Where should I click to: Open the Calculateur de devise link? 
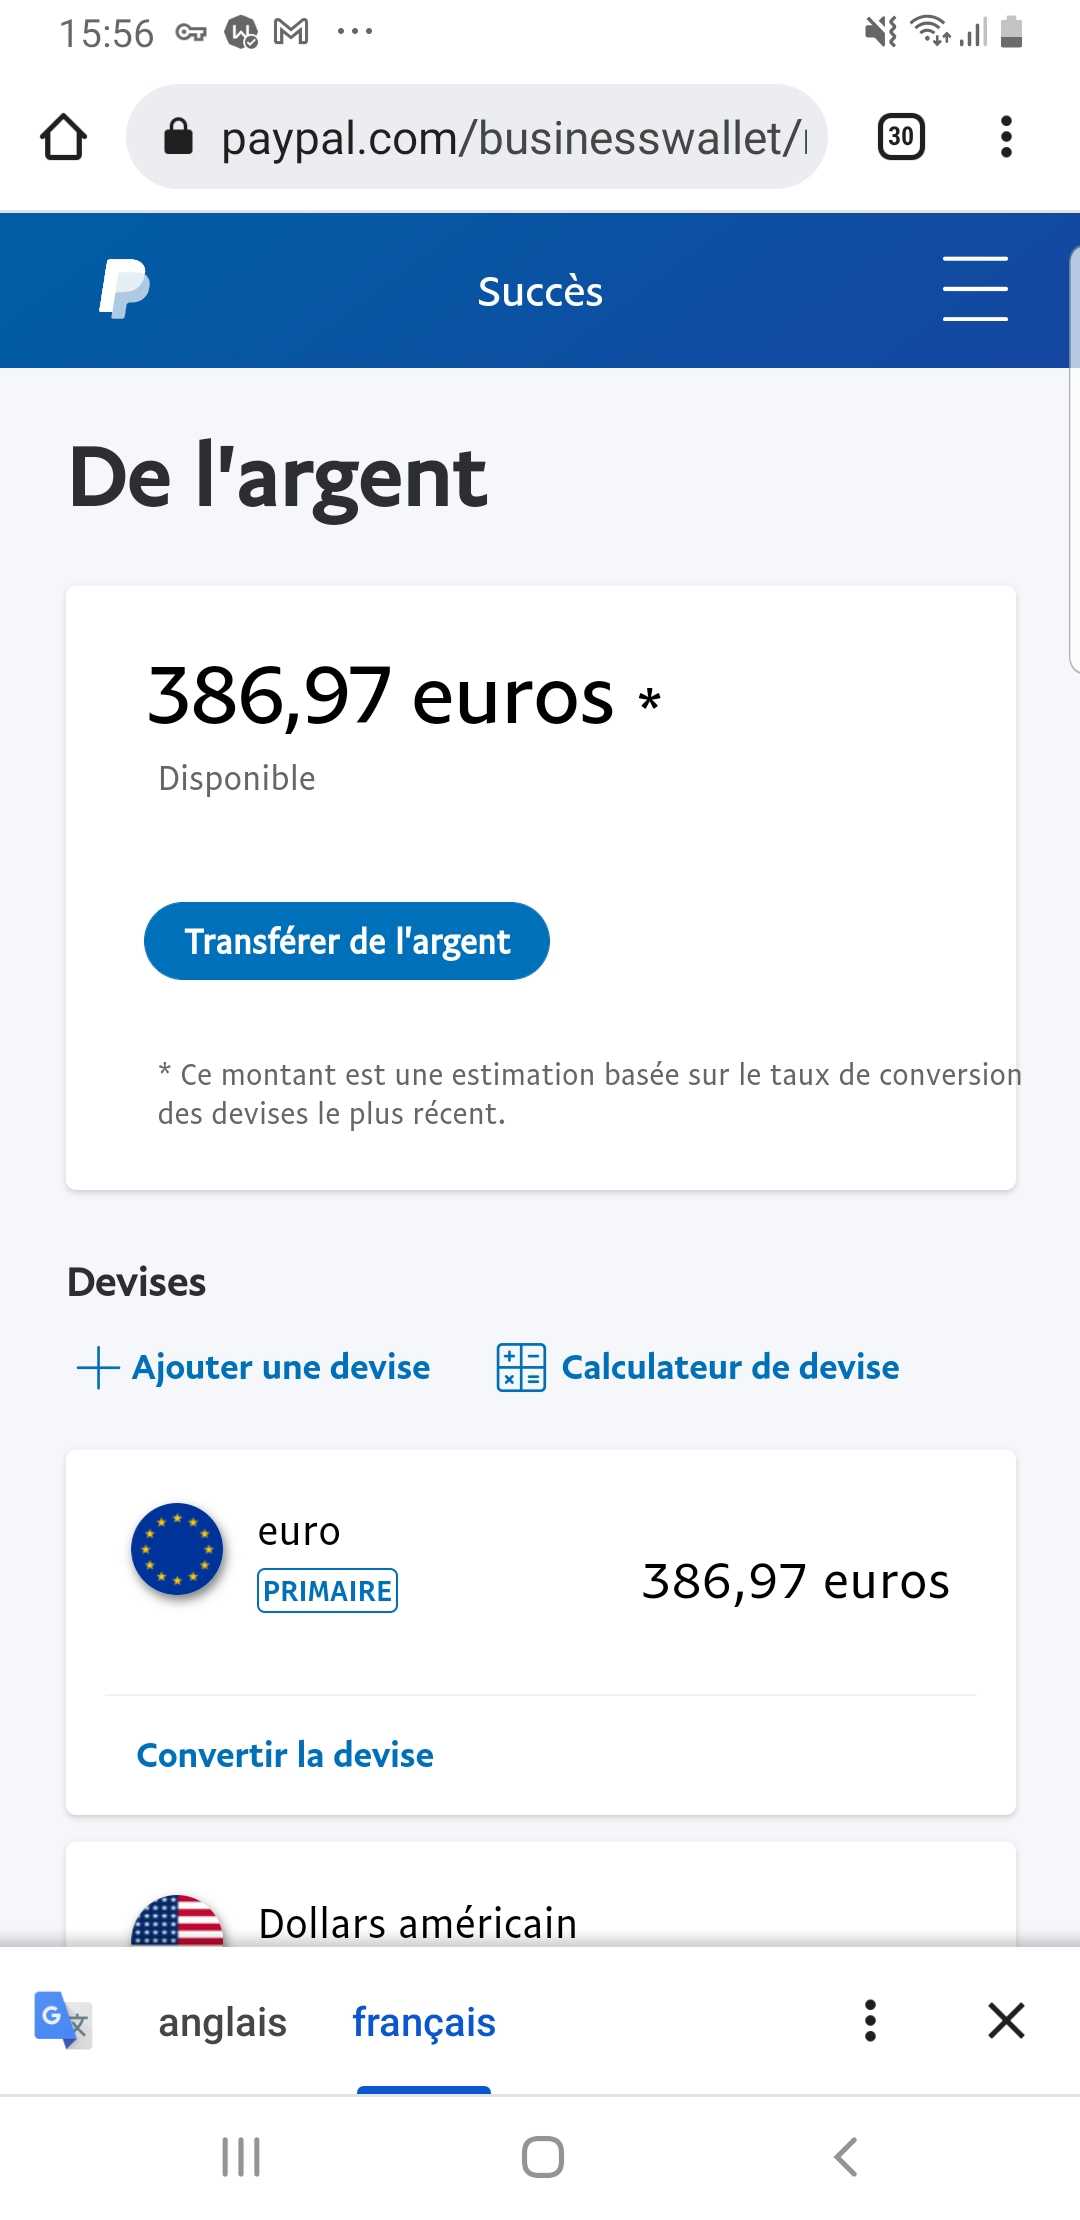(730, 1367)
